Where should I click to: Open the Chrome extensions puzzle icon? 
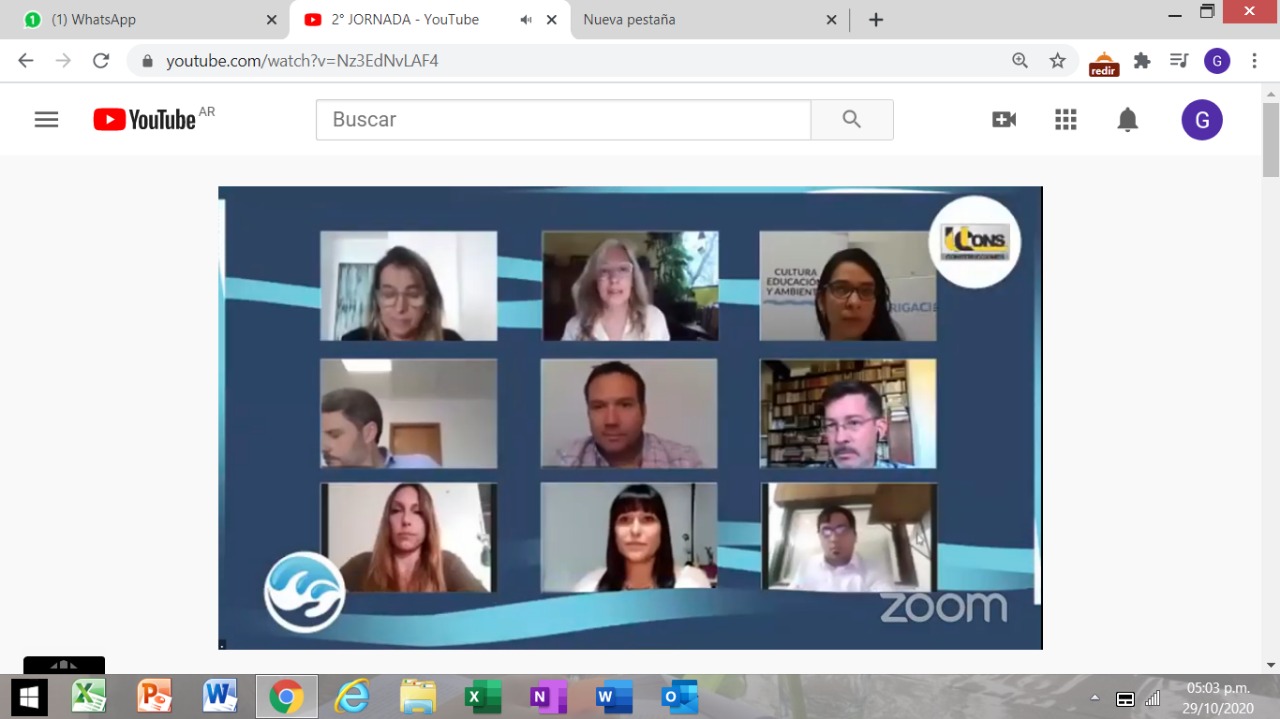pos(1142,61)
